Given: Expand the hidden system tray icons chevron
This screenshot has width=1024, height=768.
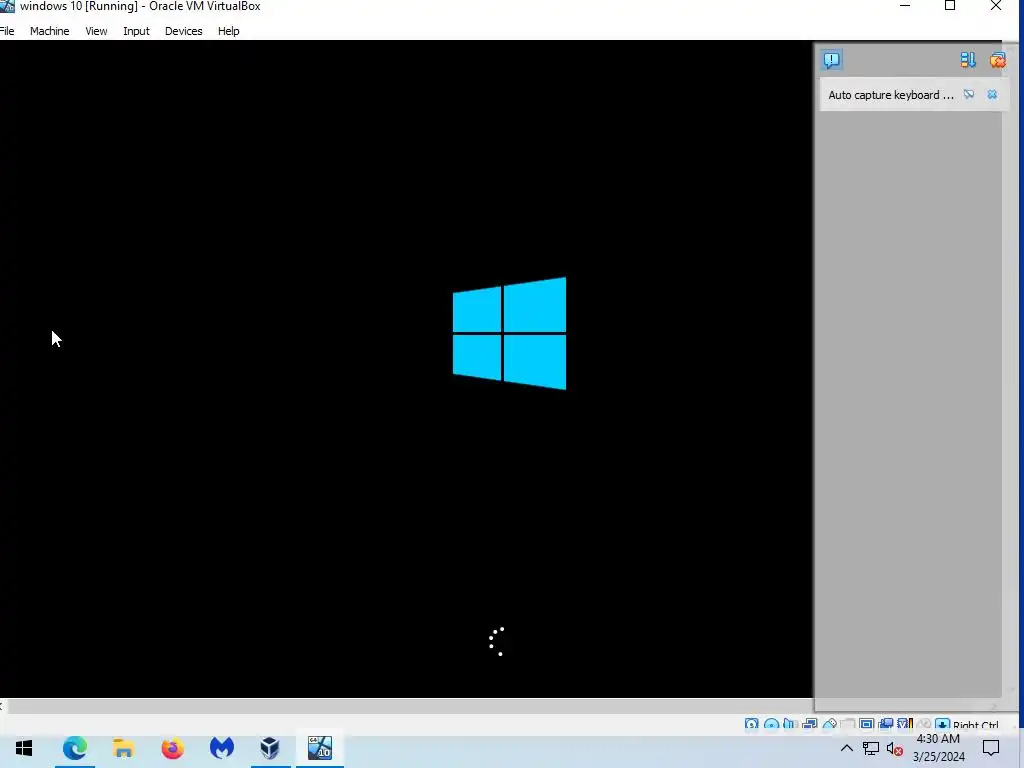Looking at the screenshot, I should pos(846,748).
